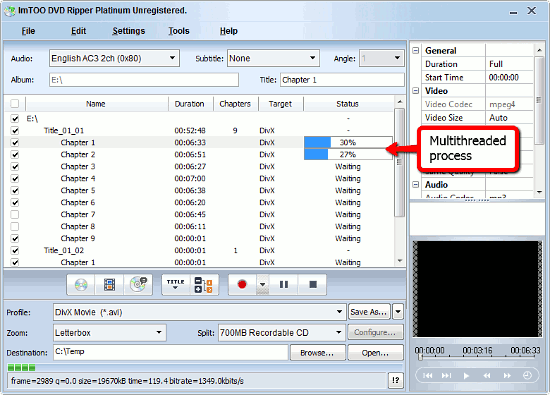Click the Configure... button
Screen dimensions: 550x395
click(x=375, y=332)
